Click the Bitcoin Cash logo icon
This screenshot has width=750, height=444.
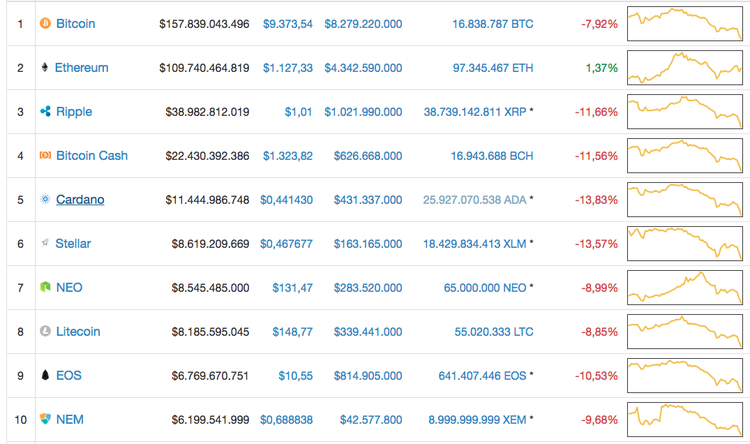point(45,155)
